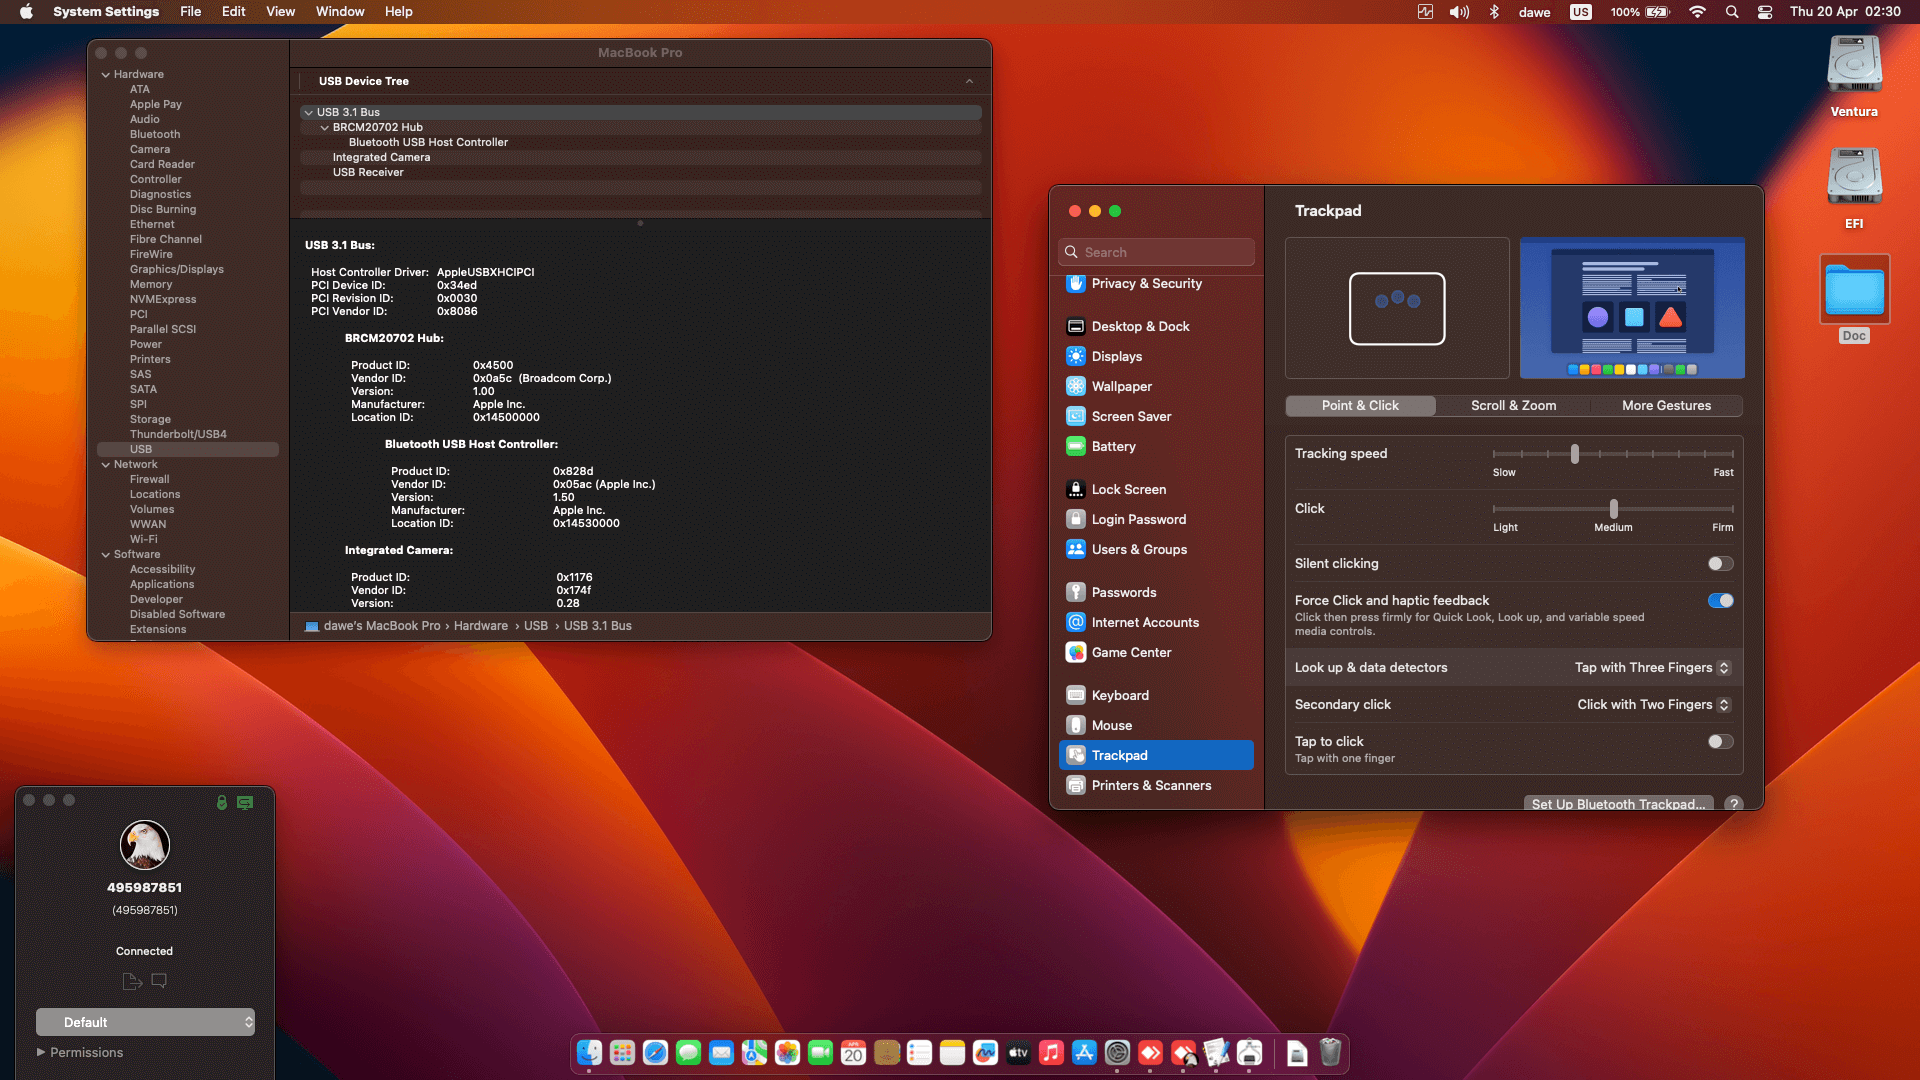Disable Force Click and haptic feedback

point(1720,601)
